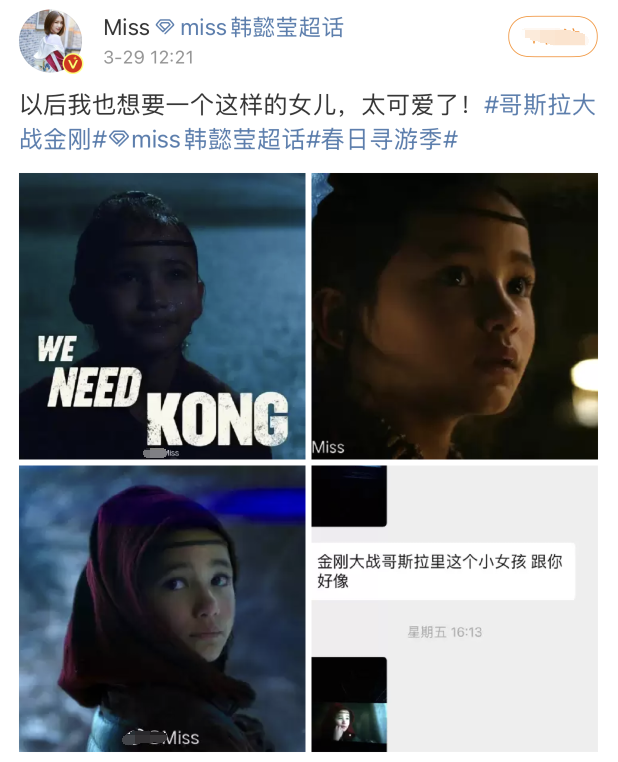Tap the chat message about 金刚大战哥斯拉
Viewport: 618px width, 762px height.
pos(443,571)
